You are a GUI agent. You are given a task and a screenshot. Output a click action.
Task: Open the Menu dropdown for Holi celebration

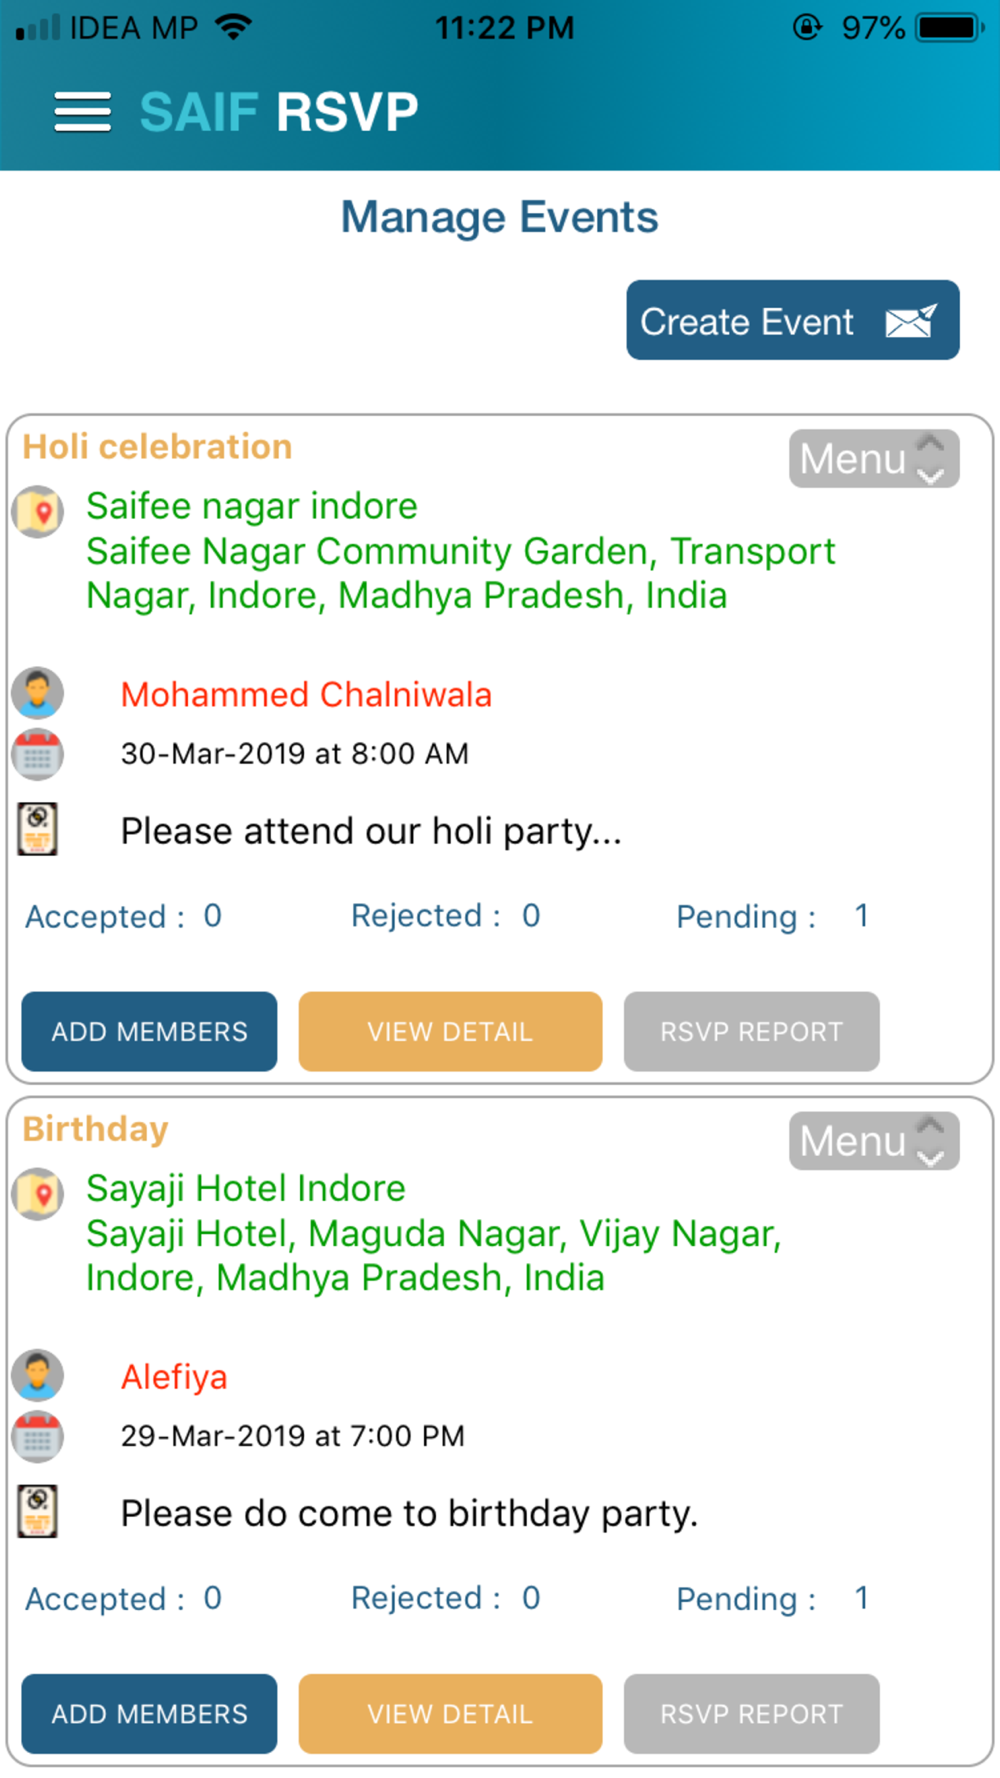[874, 459]
